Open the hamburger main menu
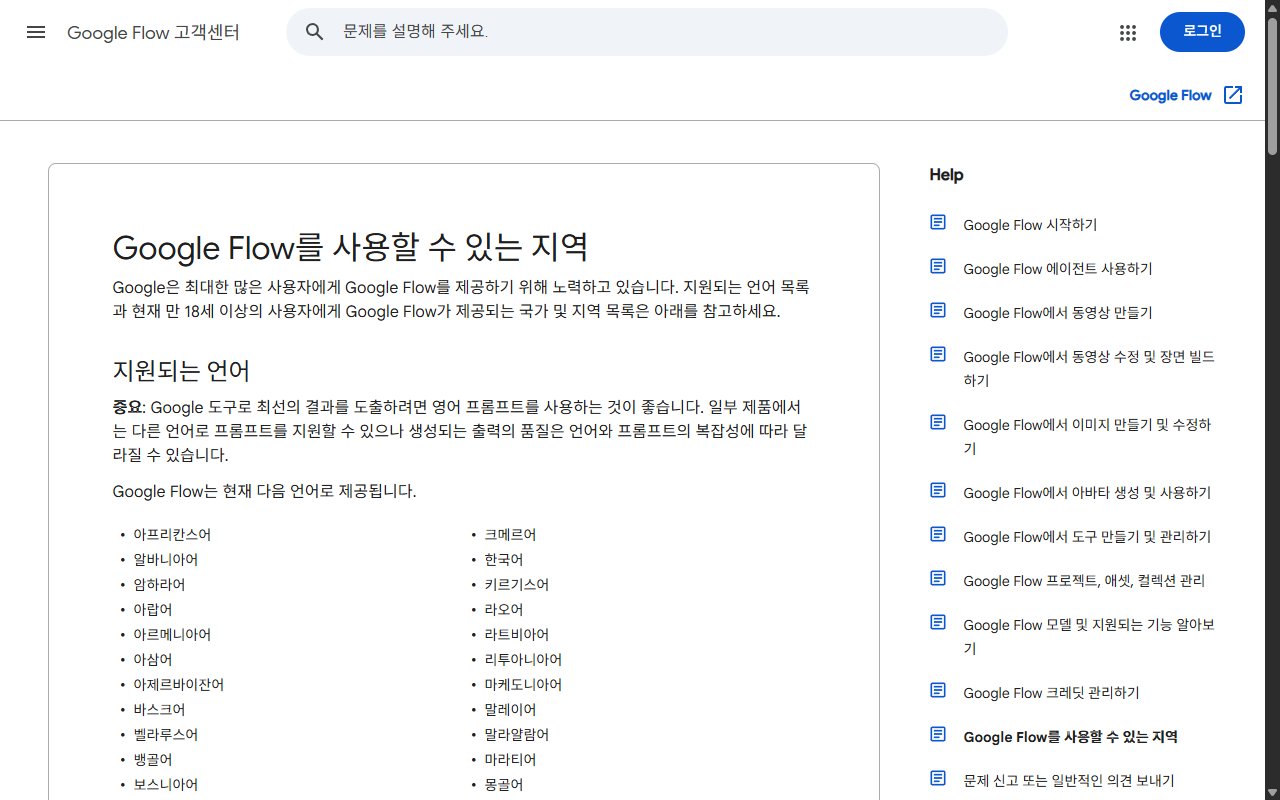This screenshot has height=800, width=1280. click(36, 32)
